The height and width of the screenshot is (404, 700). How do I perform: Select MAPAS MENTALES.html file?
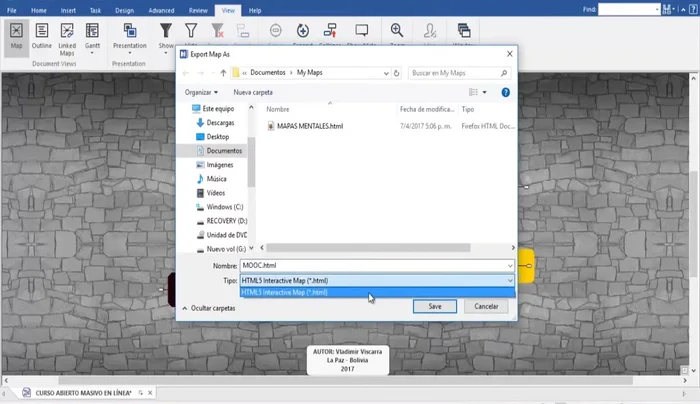click(x=309, y=126)
